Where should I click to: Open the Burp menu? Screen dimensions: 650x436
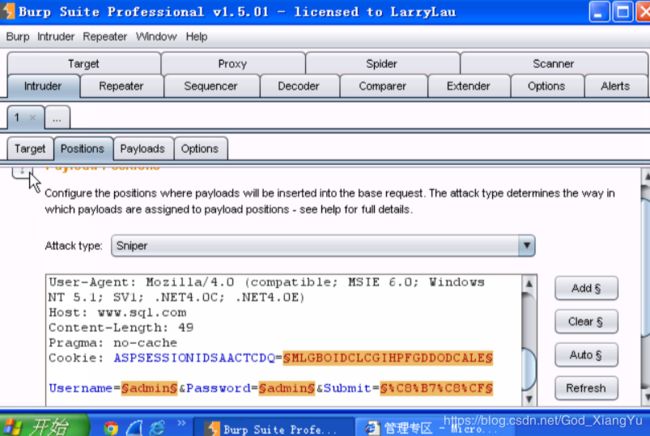tap(17, 37)
